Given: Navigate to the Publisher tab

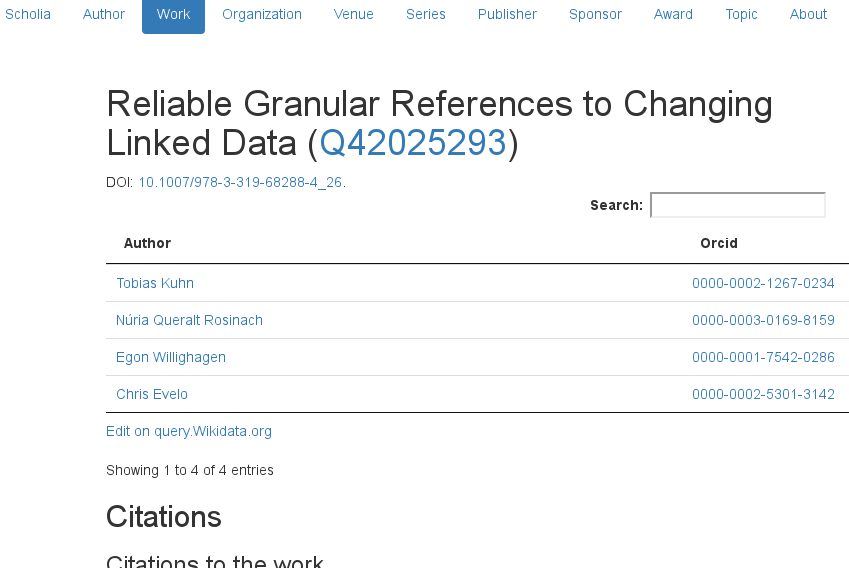Looking at the screenshot, I should click(507, 14).
